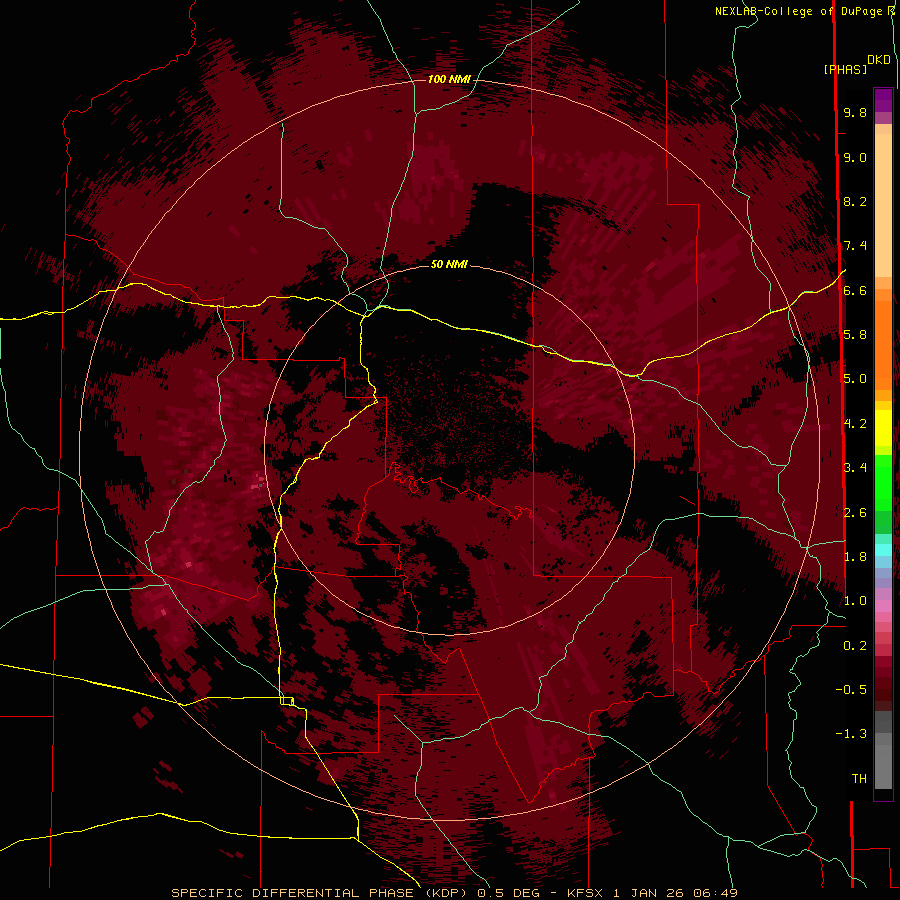Click the Specific Differential Phase product caption
This screenshot has height=900, width=900.
pyautogui.click(x=454, y=893)
